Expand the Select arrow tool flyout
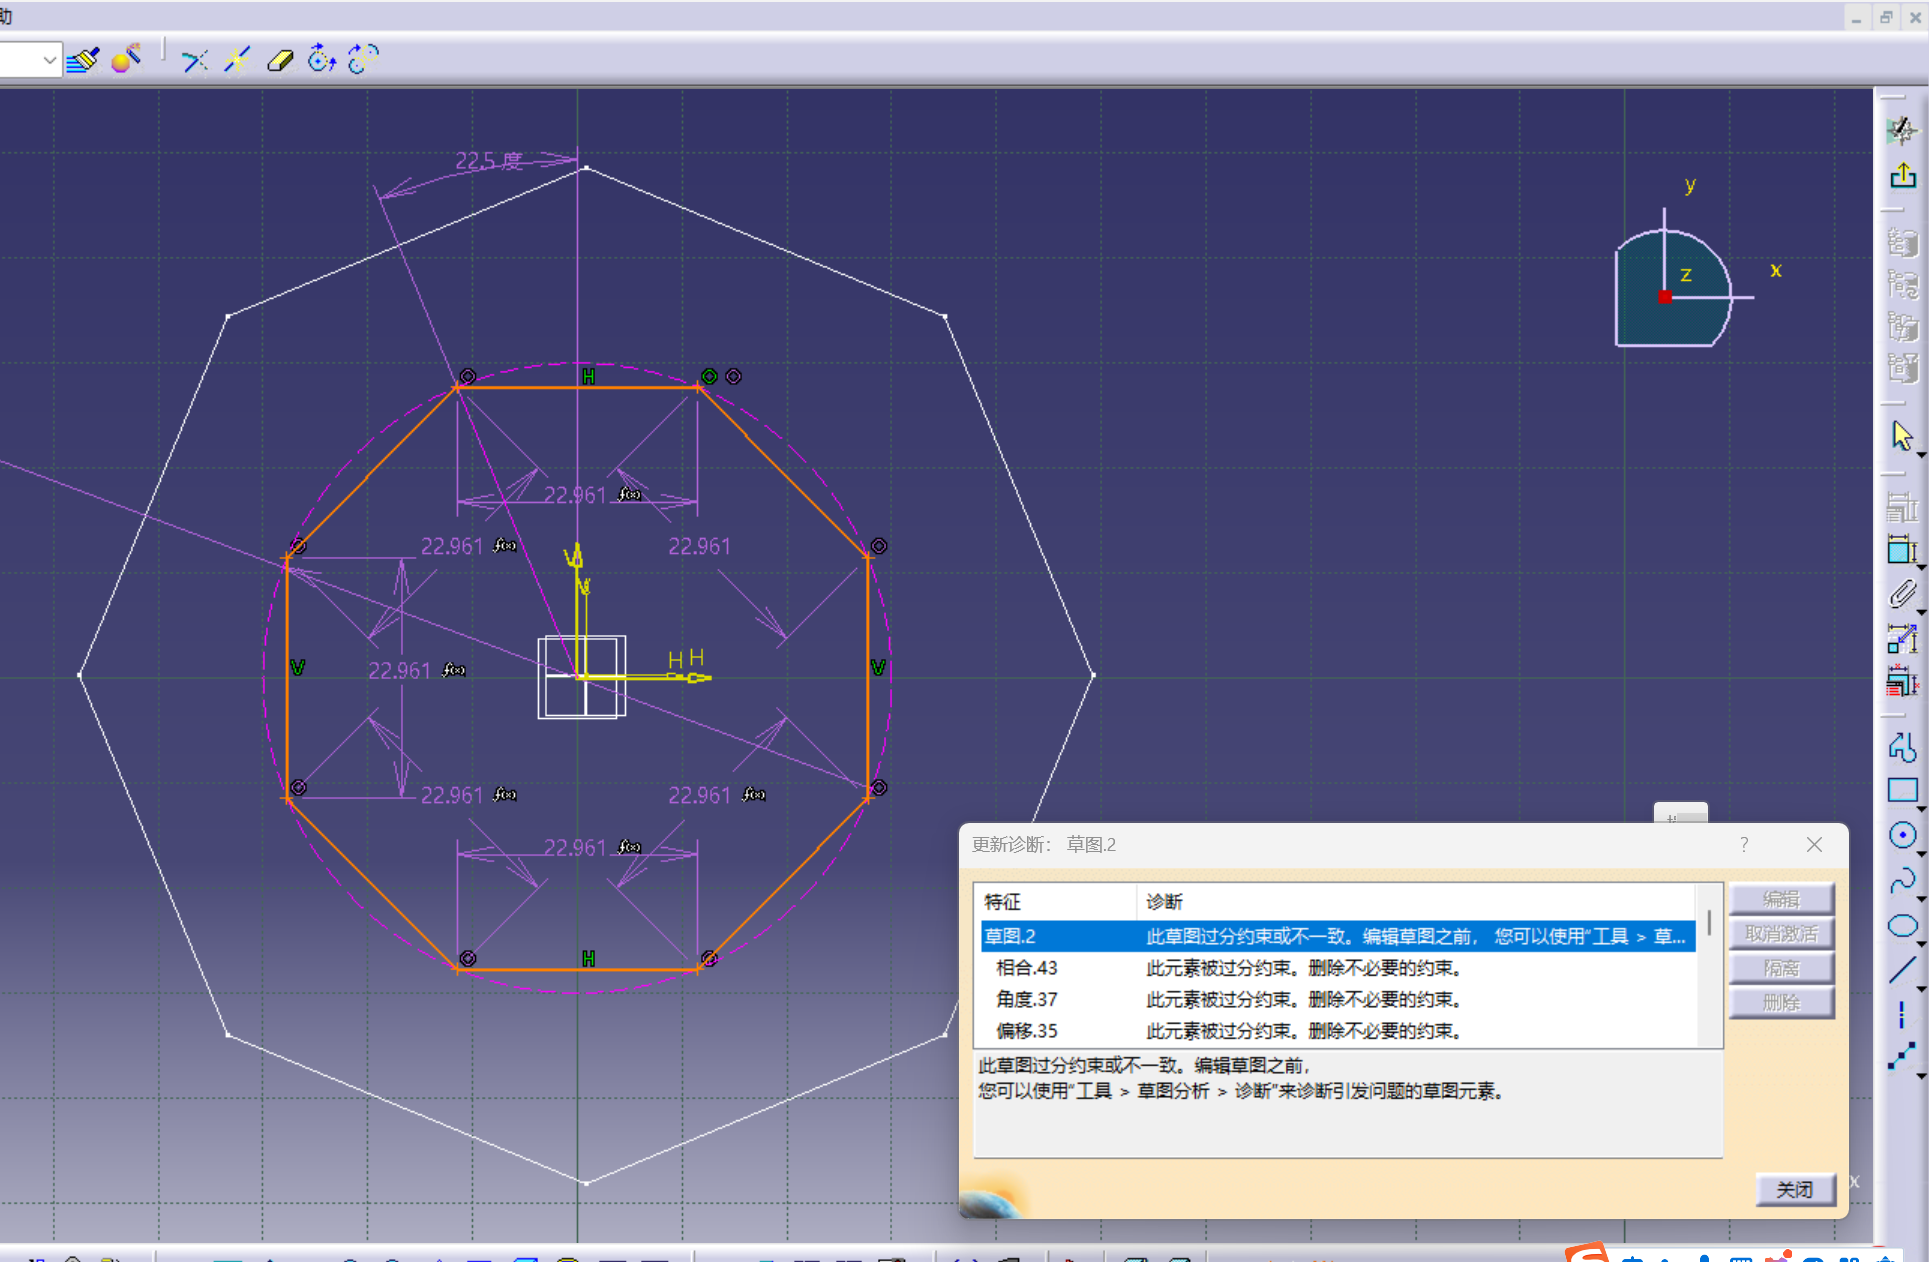 point(1921,455)
